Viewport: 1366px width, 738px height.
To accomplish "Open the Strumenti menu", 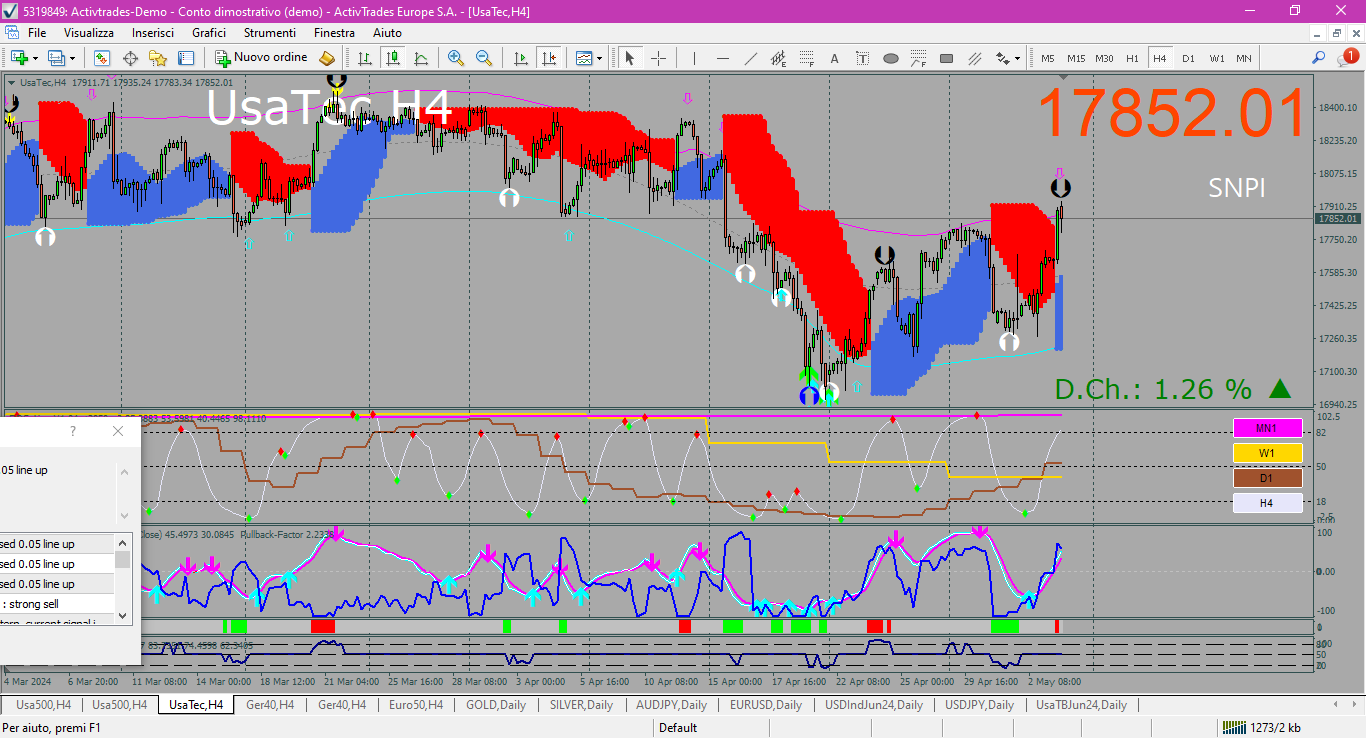I will [270, 33].
